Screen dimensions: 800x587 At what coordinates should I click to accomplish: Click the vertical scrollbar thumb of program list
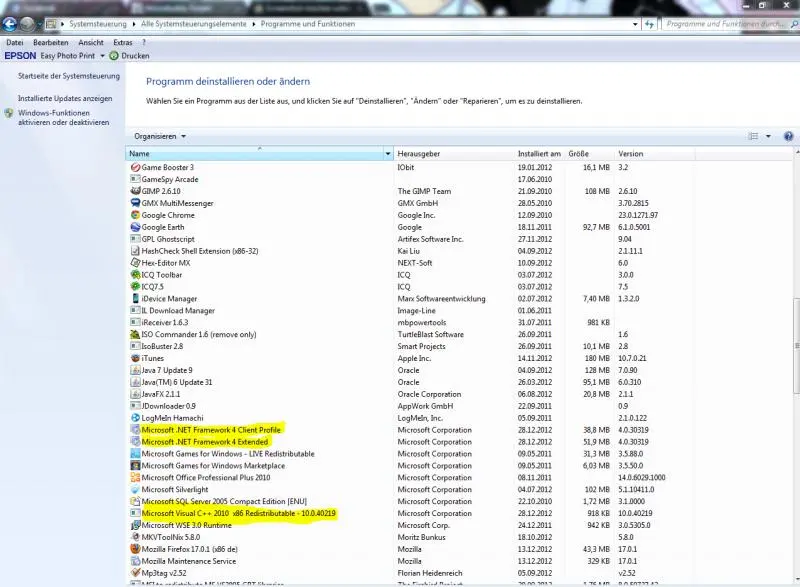coord(796,345)
